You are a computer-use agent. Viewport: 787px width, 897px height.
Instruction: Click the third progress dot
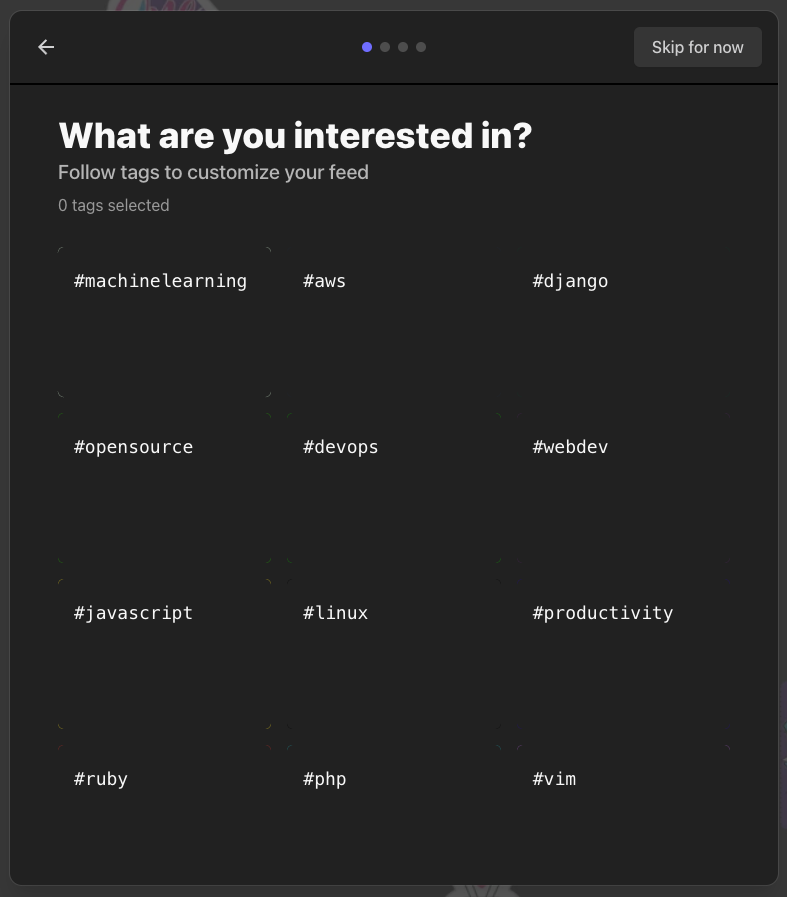403,47
